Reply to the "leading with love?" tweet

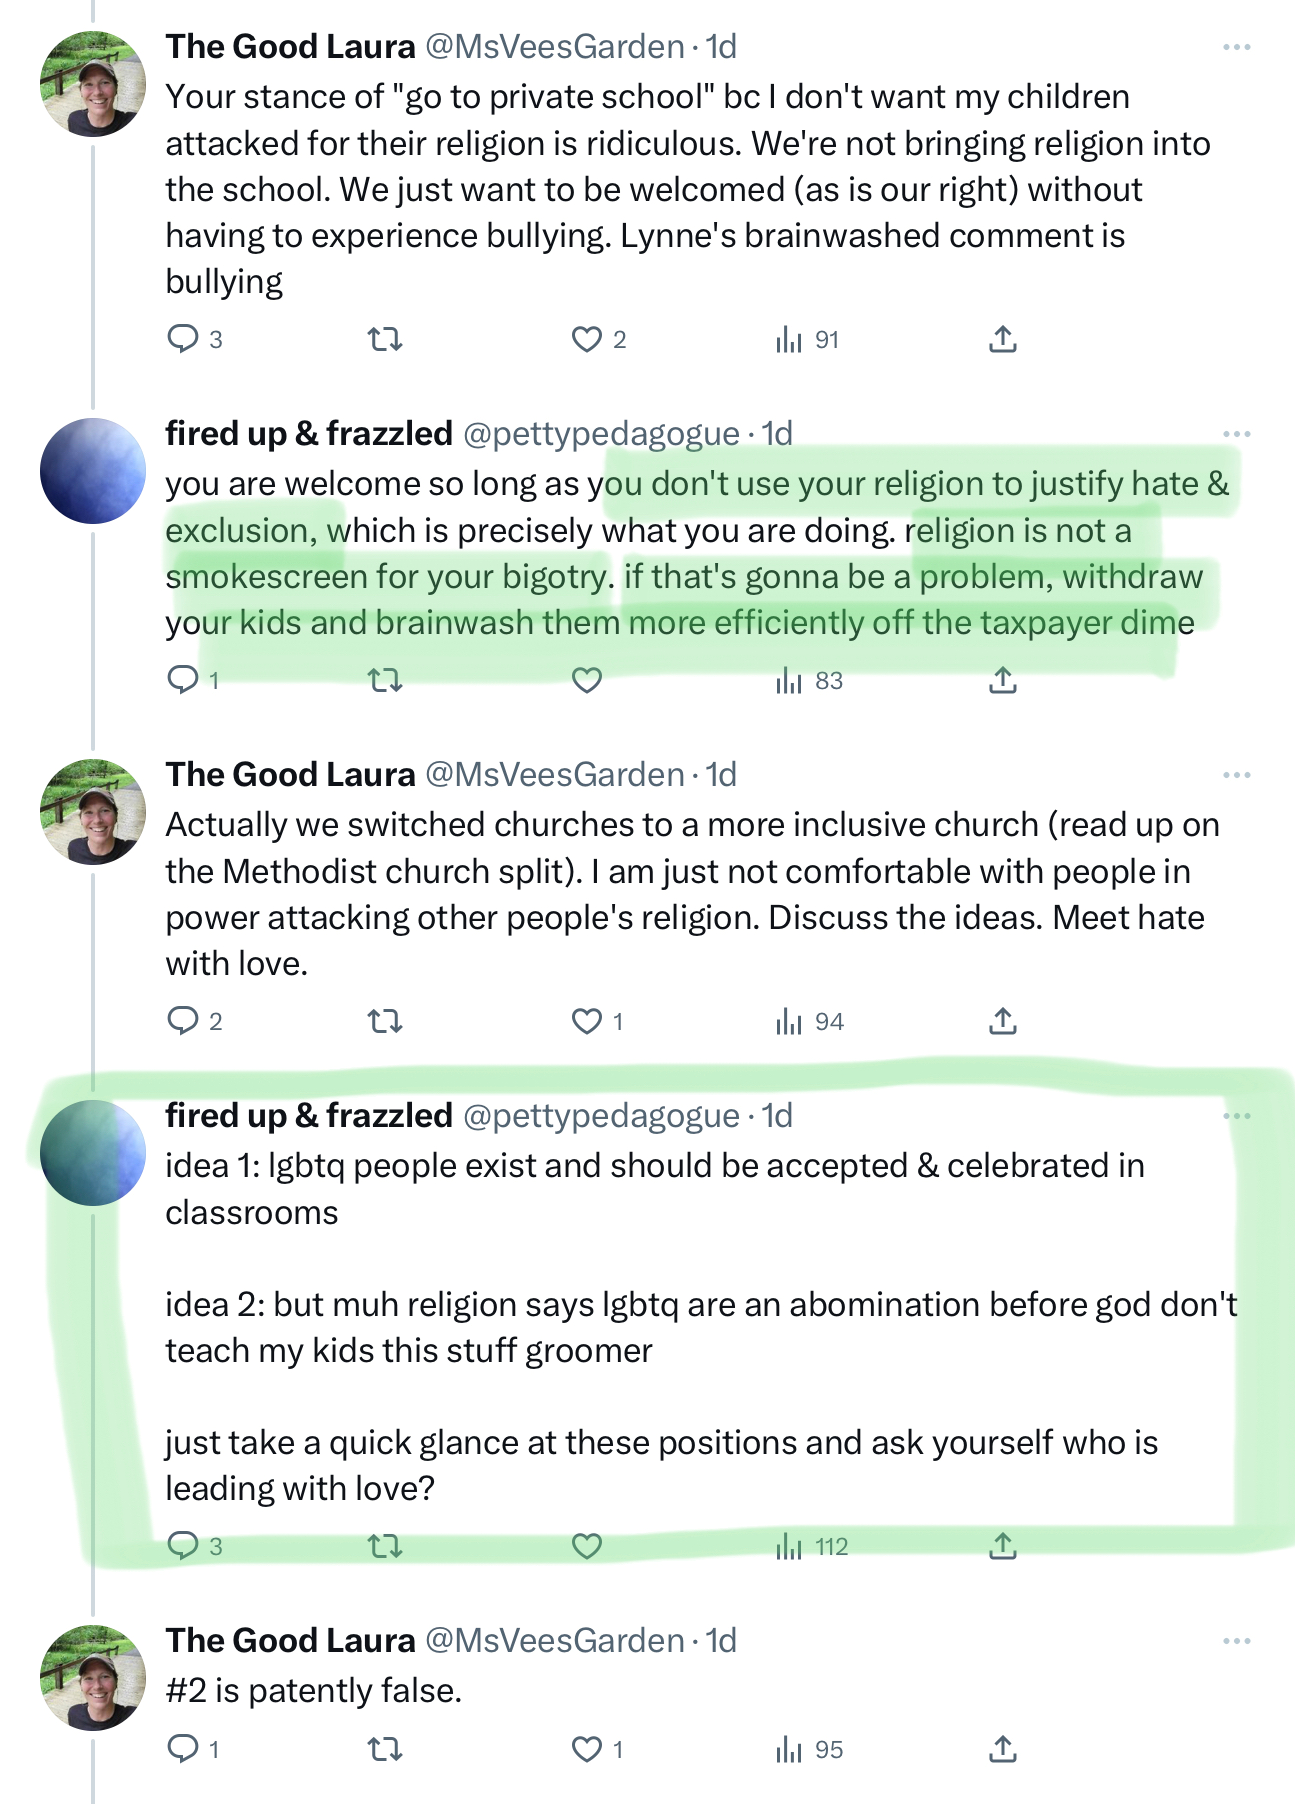pyautogui.click(x=183, y=1546)
